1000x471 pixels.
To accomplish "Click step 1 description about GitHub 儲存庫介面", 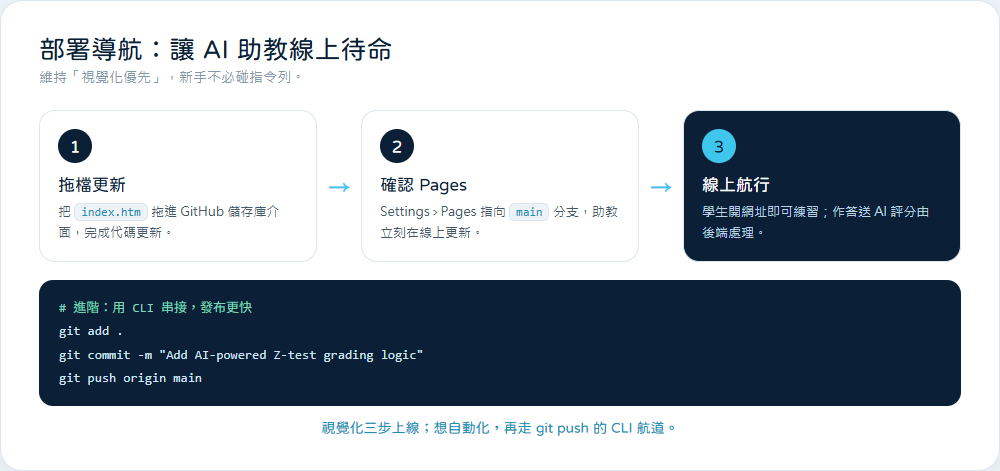I will pos(169,222).
